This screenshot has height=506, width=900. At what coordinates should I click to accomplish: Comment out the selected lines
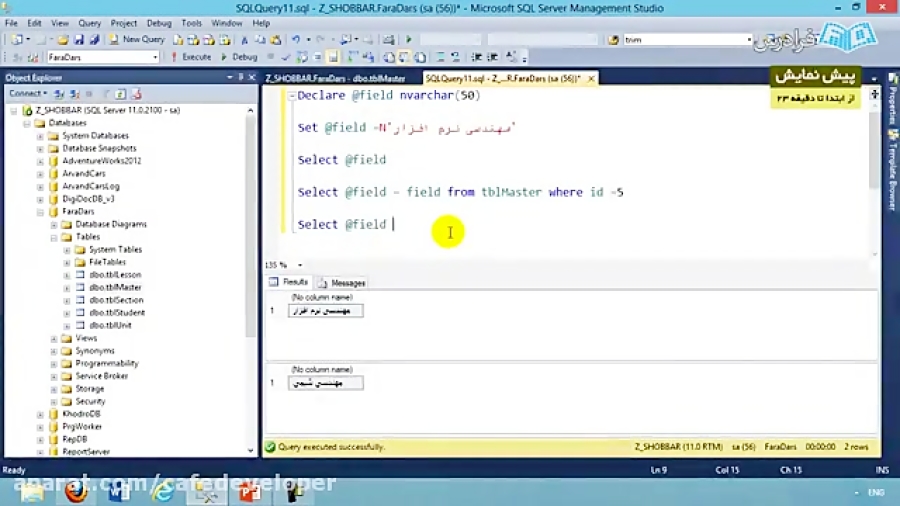441,57
